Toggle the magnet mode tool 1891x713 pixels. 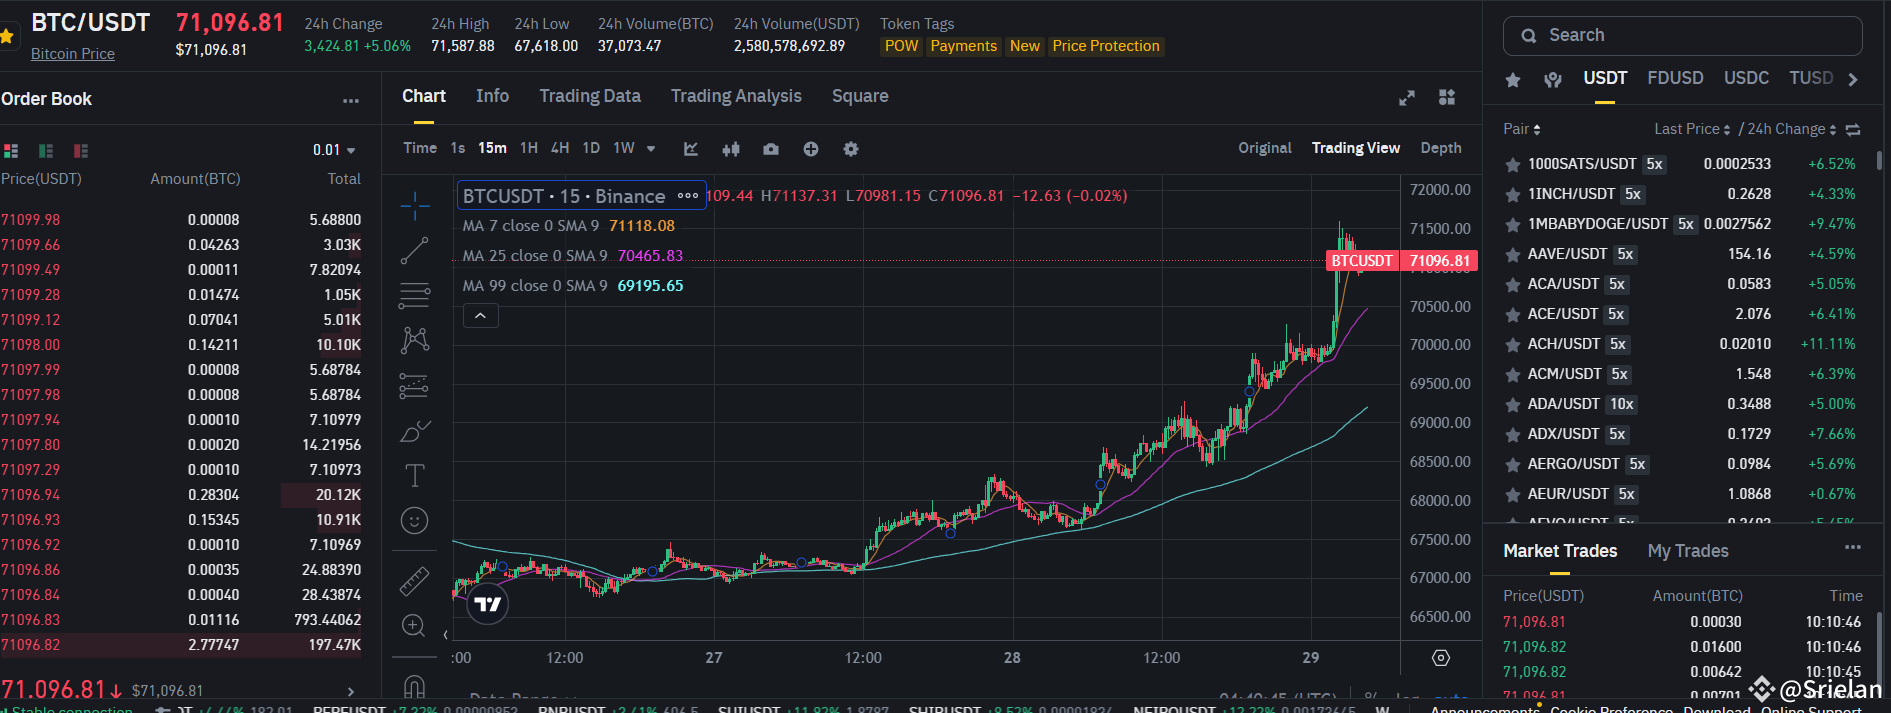414,686
